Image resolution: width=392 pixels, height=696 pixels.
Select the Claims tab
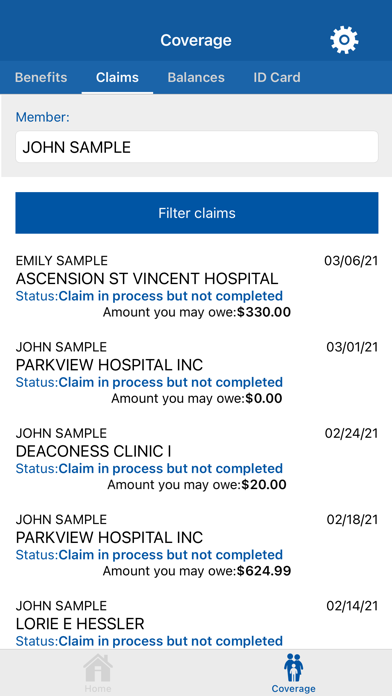(x=117, y=77)
